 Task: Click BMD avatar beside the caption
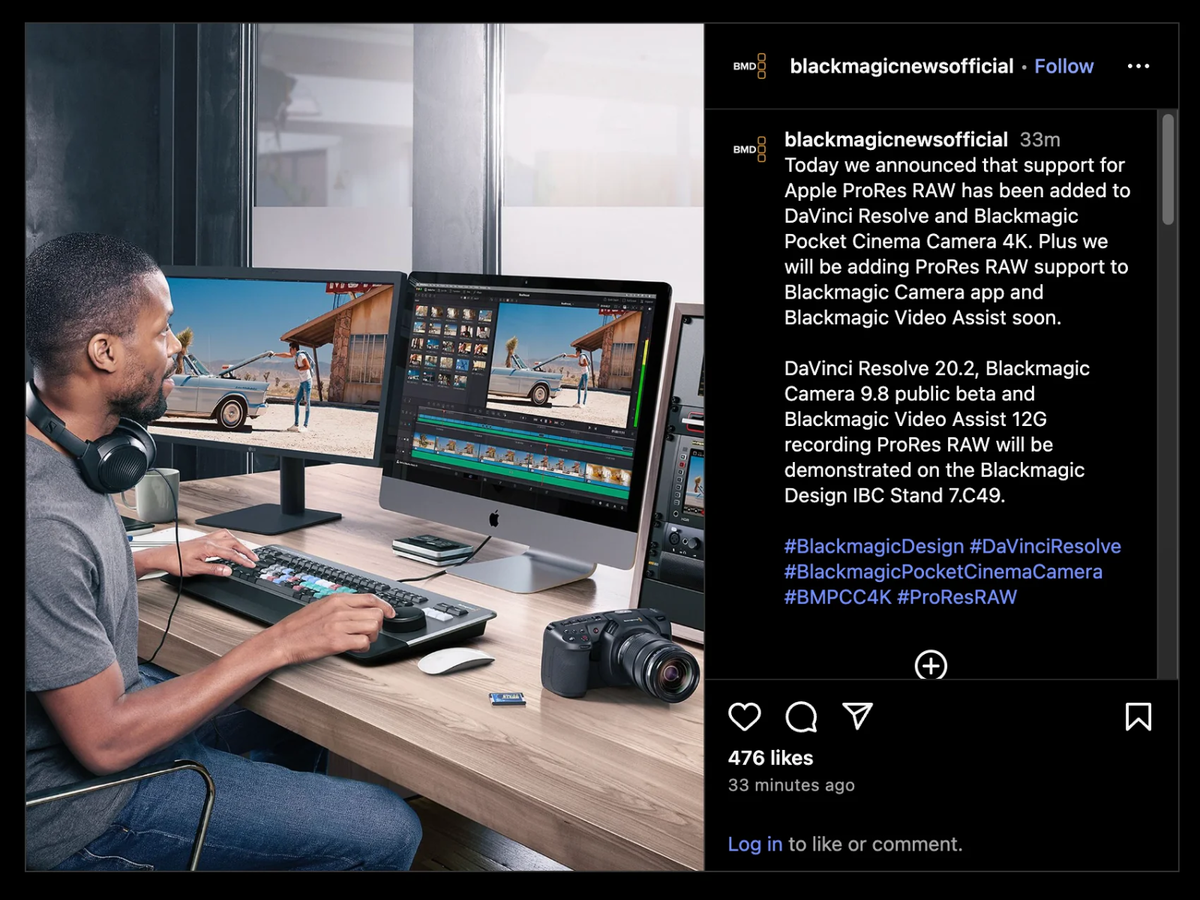(x=750, y=149)
